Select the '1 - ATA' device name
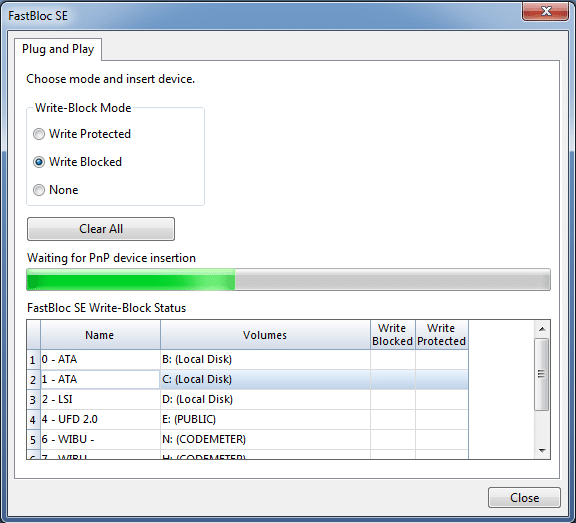The height and width of the screenshot is (523, 576). pos(100,379)
